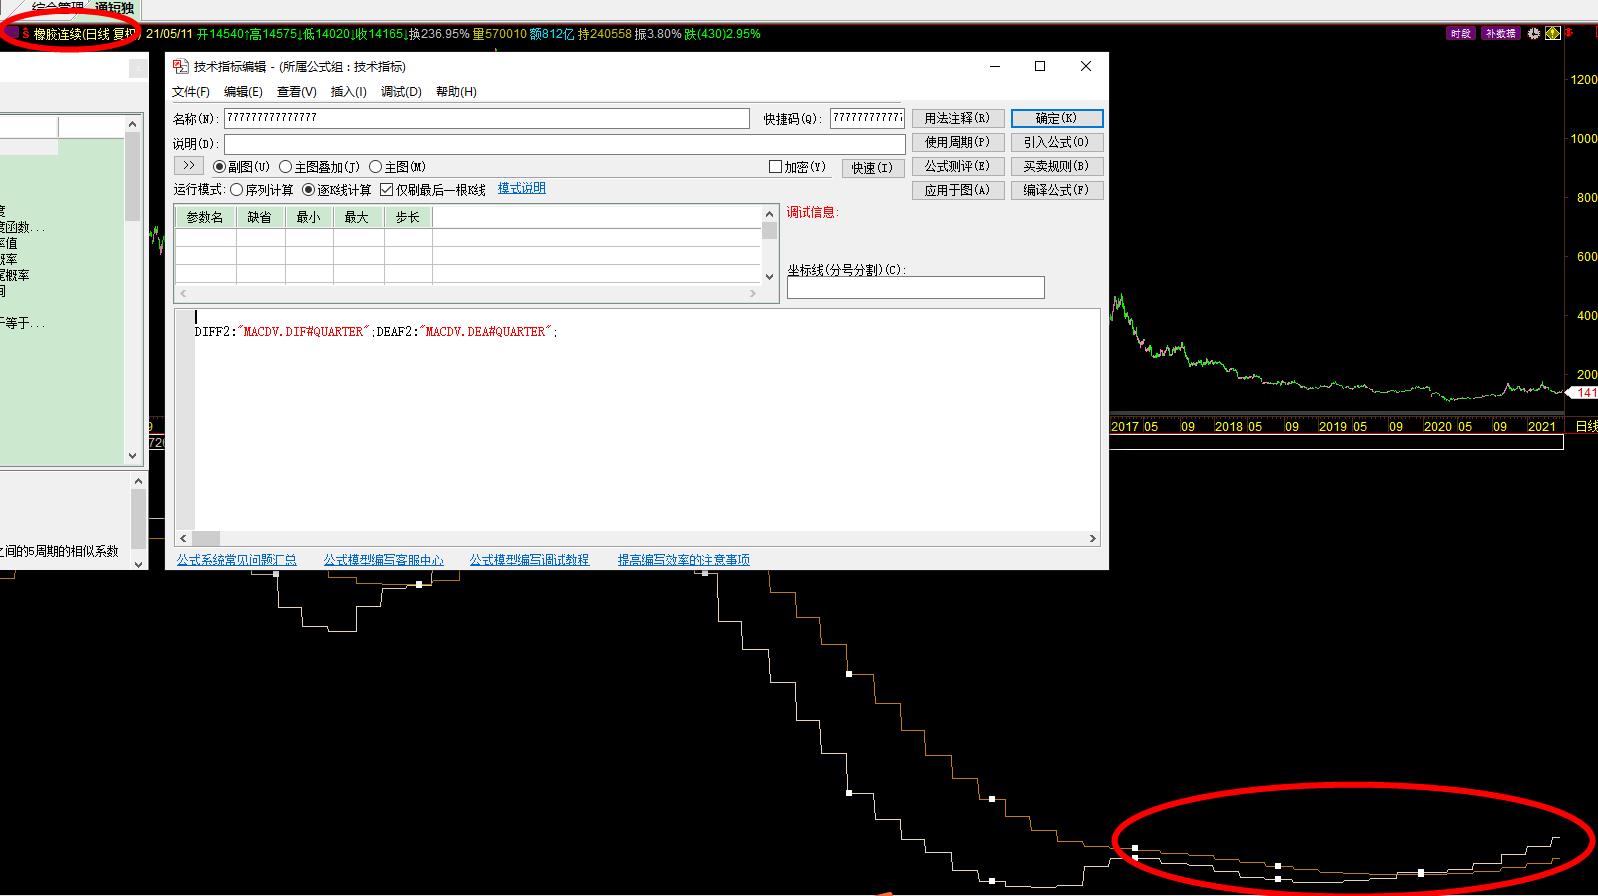The image size is (1598, 896).
Task: Click the 快速(I) button
Action: point(872,168)
